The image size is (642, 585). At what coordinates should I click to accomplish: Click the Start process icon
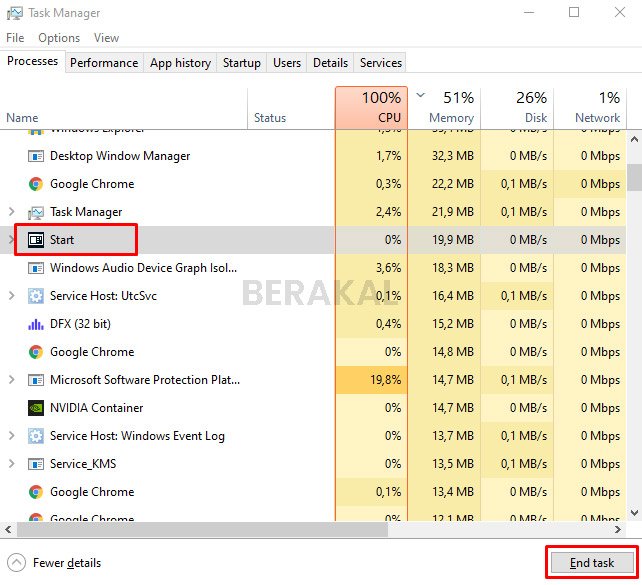tap(36, 240)
